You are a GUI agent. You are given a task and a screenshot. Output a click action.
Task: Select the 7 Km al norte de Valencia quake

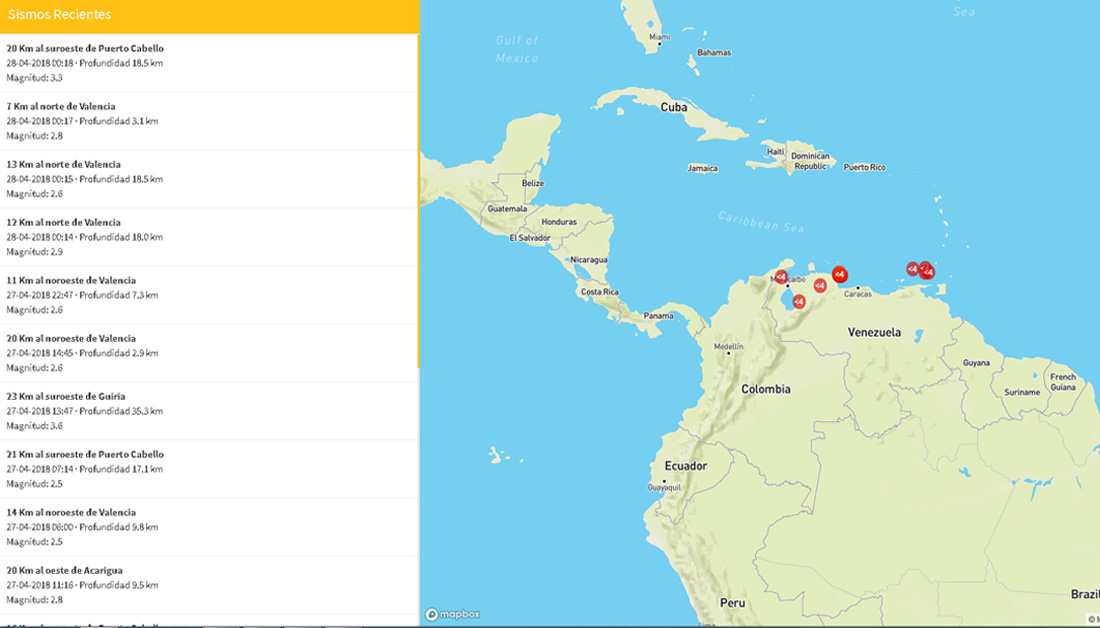[209, 121]
